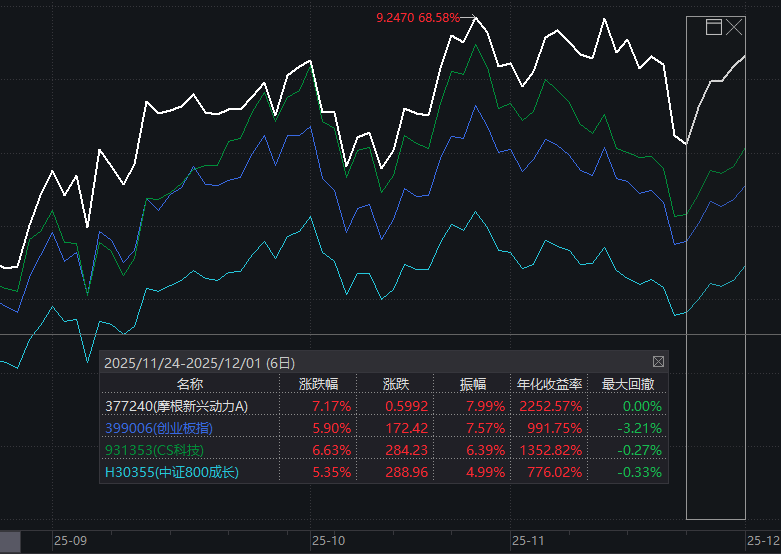Select the H30355(中证800成长) row
The width and height of the screenshot is (781, 554).
pyautogui.click(x=384, y=472)
